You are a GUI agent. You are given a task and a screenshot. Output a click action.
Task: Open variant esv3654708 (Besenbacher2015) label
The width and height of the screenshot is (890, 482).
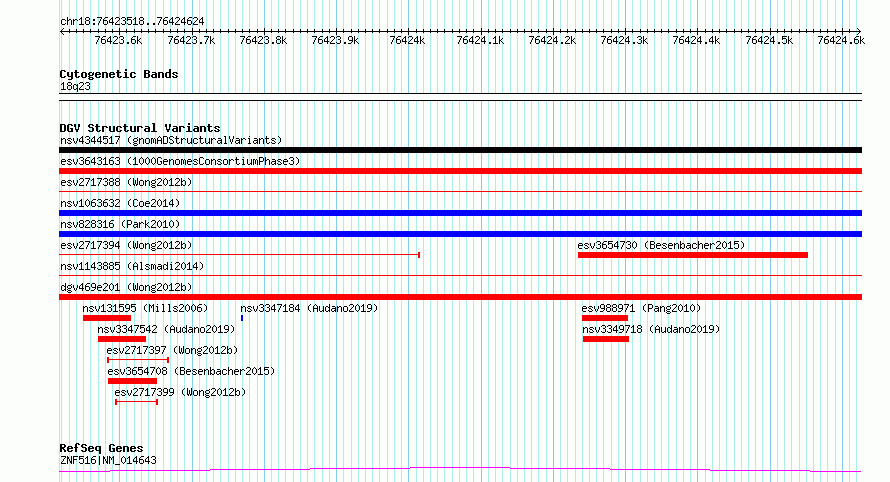click(191, 371)
